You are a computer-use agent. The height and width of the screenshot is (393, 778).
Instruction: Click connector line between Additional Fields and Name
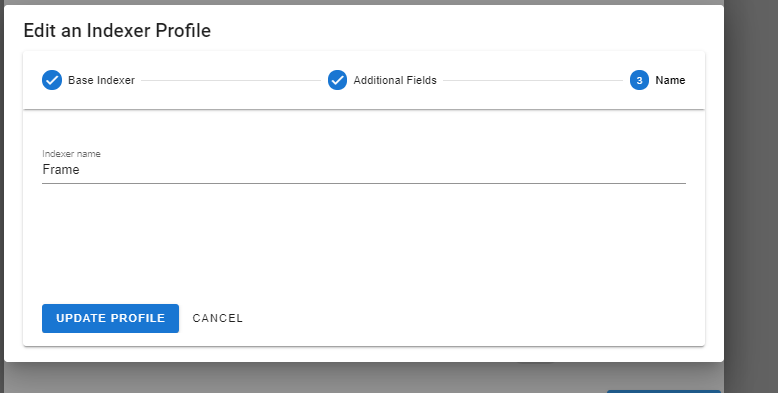(533, 80)
